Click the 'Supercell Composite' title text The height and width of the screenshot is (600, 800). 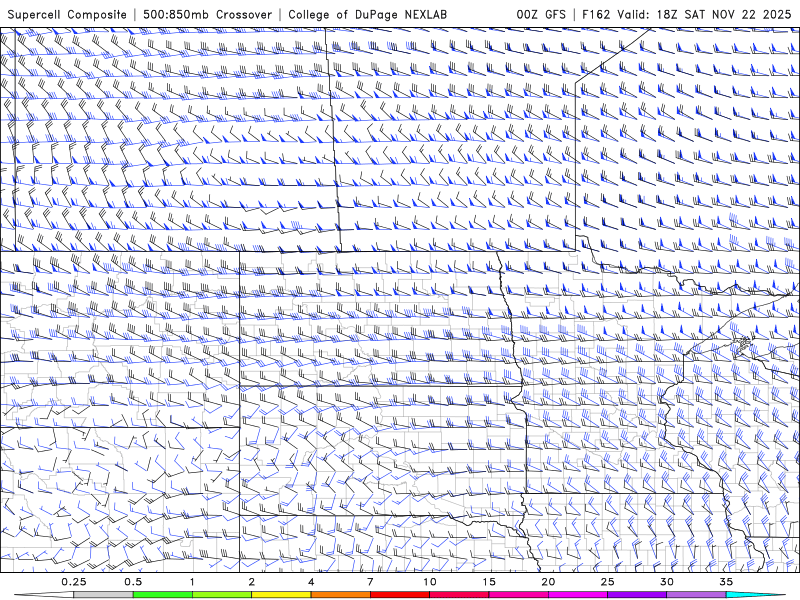tap(67, 15)
